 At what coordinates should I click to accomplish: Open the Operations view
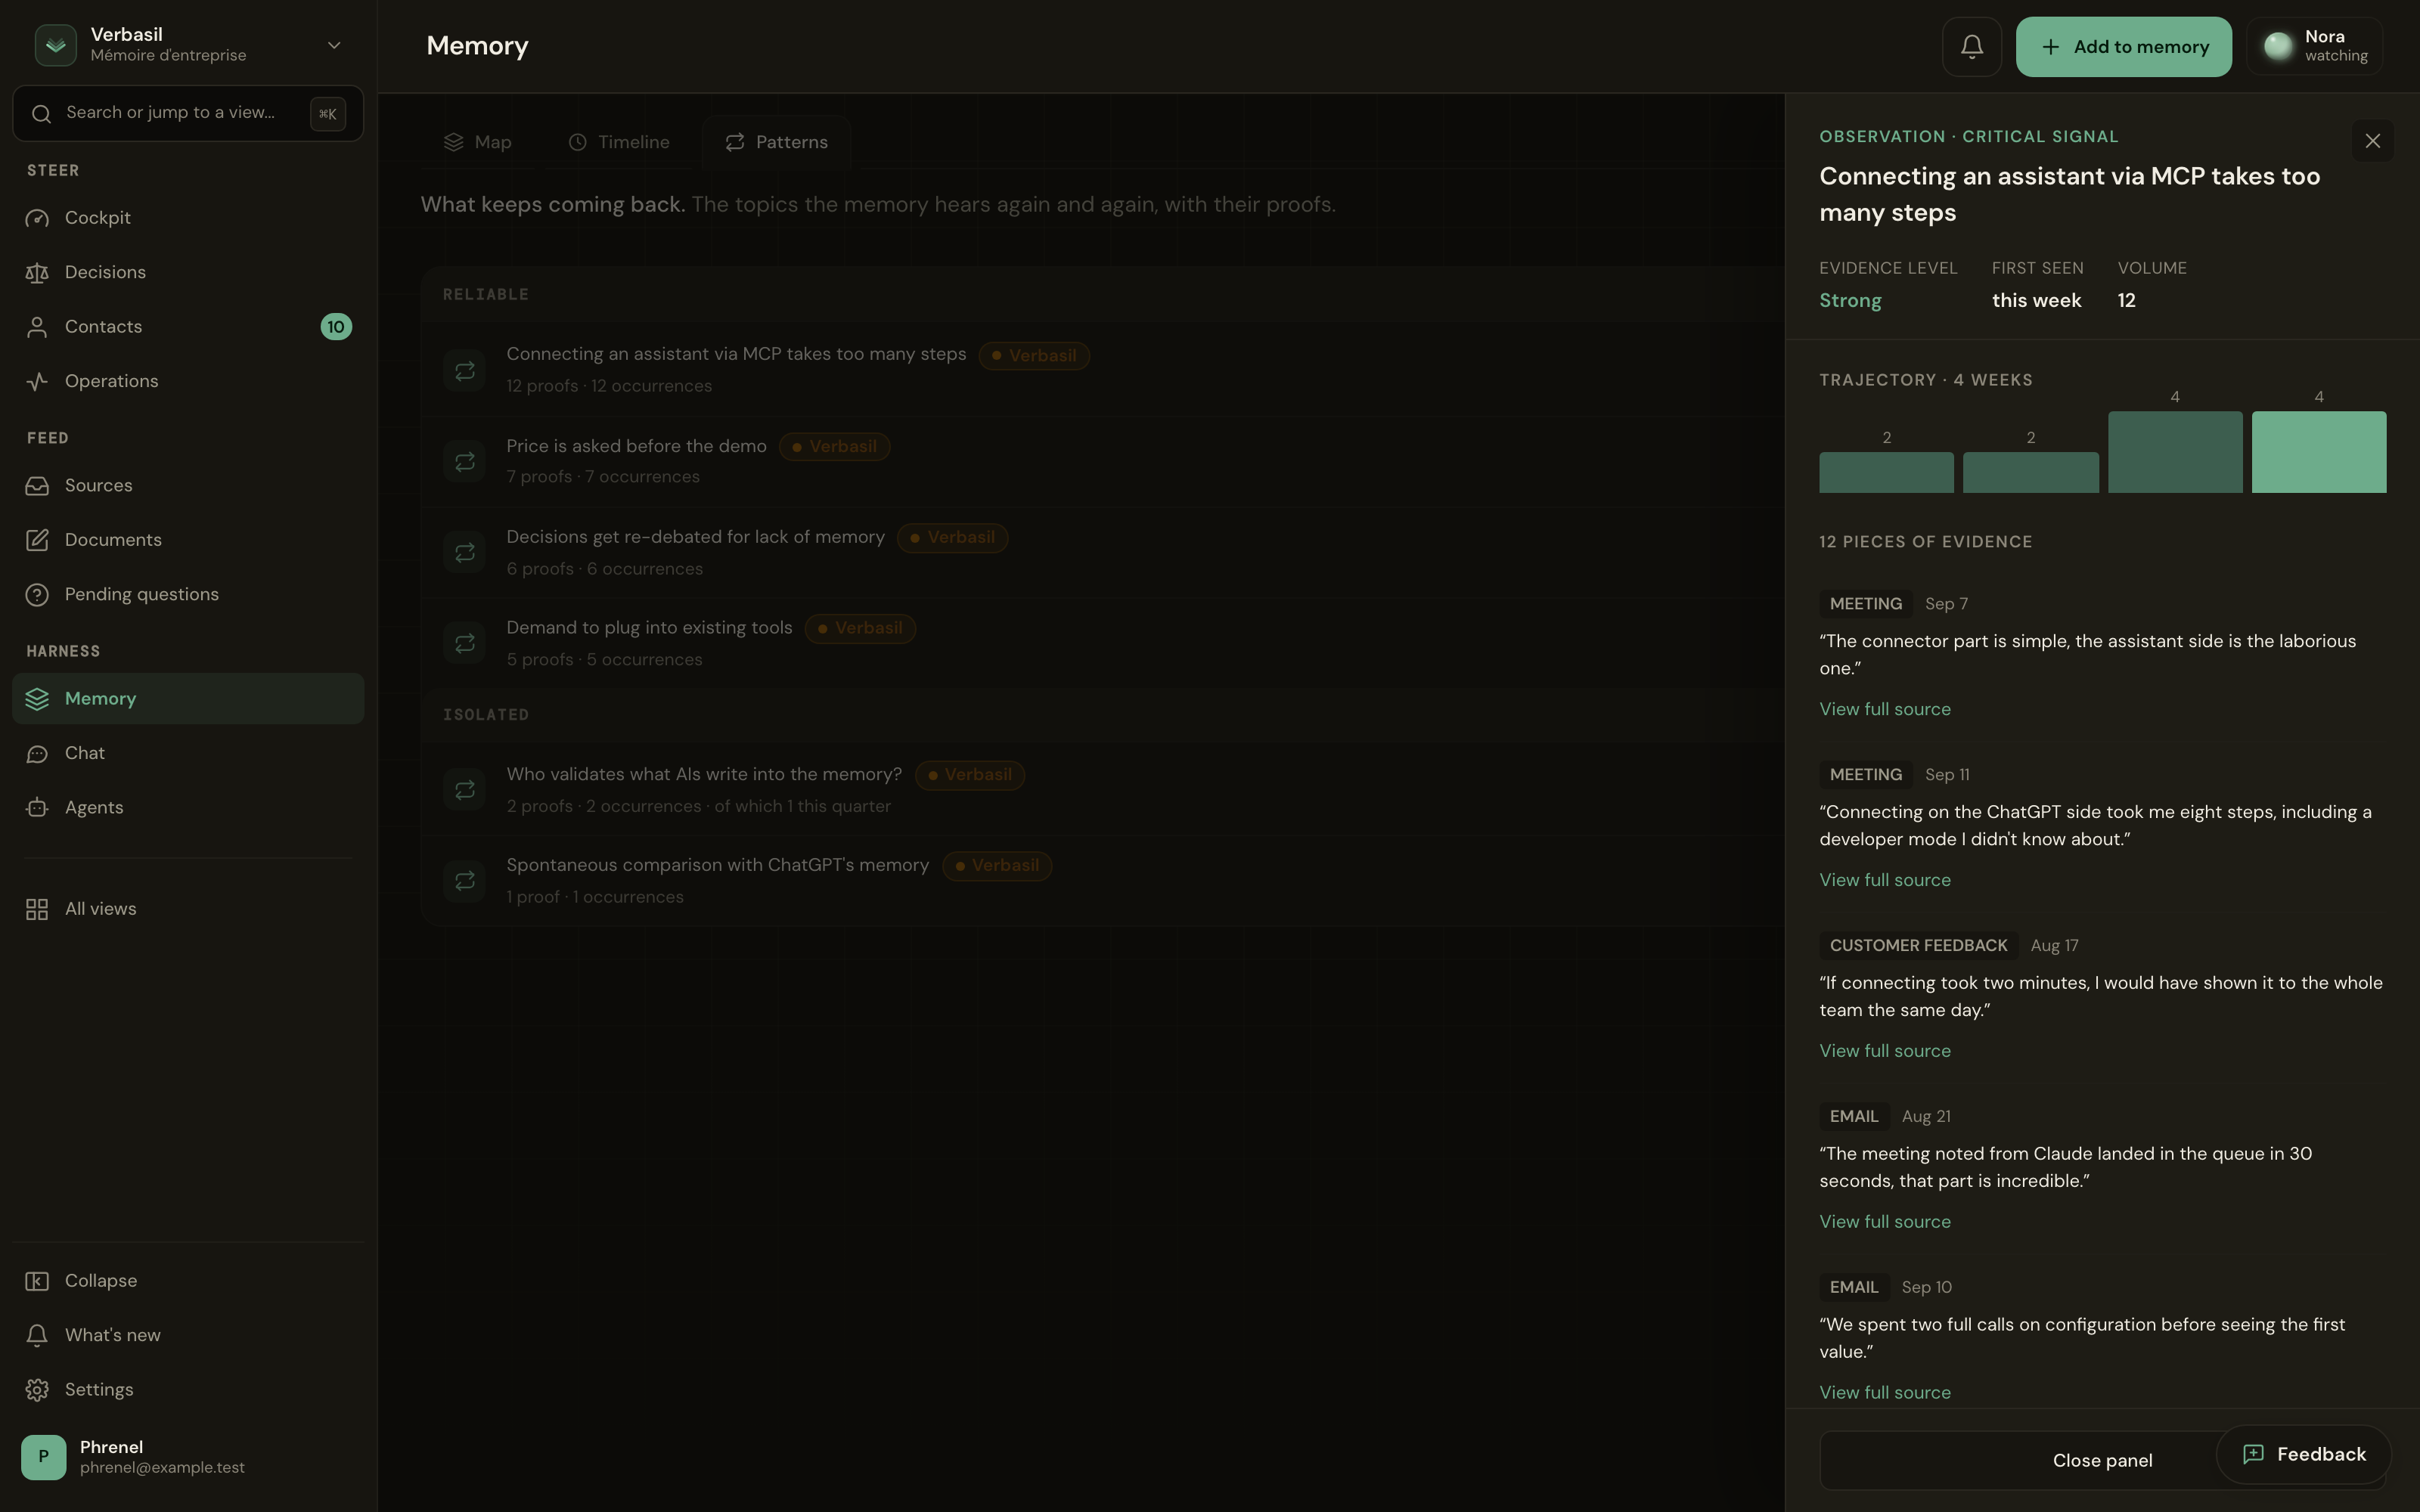[x=188, y=381]
